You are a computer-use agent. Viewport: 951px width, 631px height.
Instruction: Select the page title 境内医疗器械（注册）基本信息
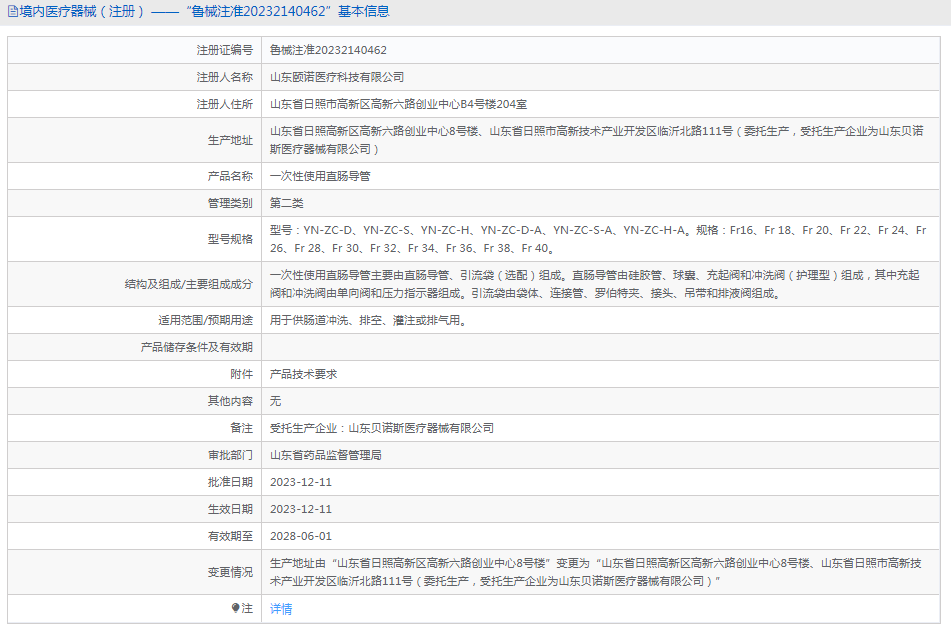coord(204,12)
